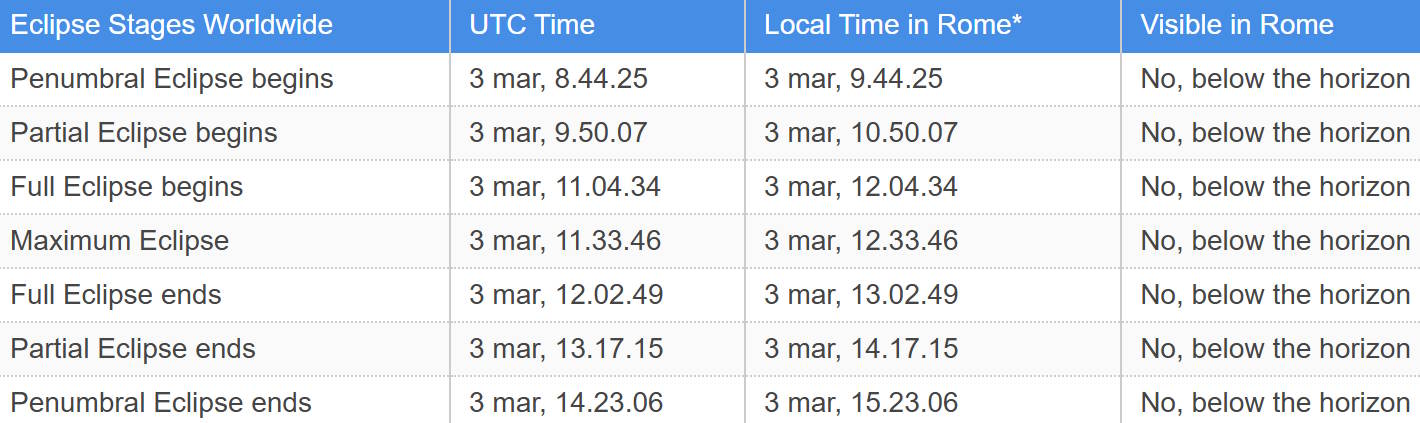Viewport: 1420px width, 423px height.
Task: Select the Penumbral Eclipse ends row label
Action: click(x=161, y=403)
